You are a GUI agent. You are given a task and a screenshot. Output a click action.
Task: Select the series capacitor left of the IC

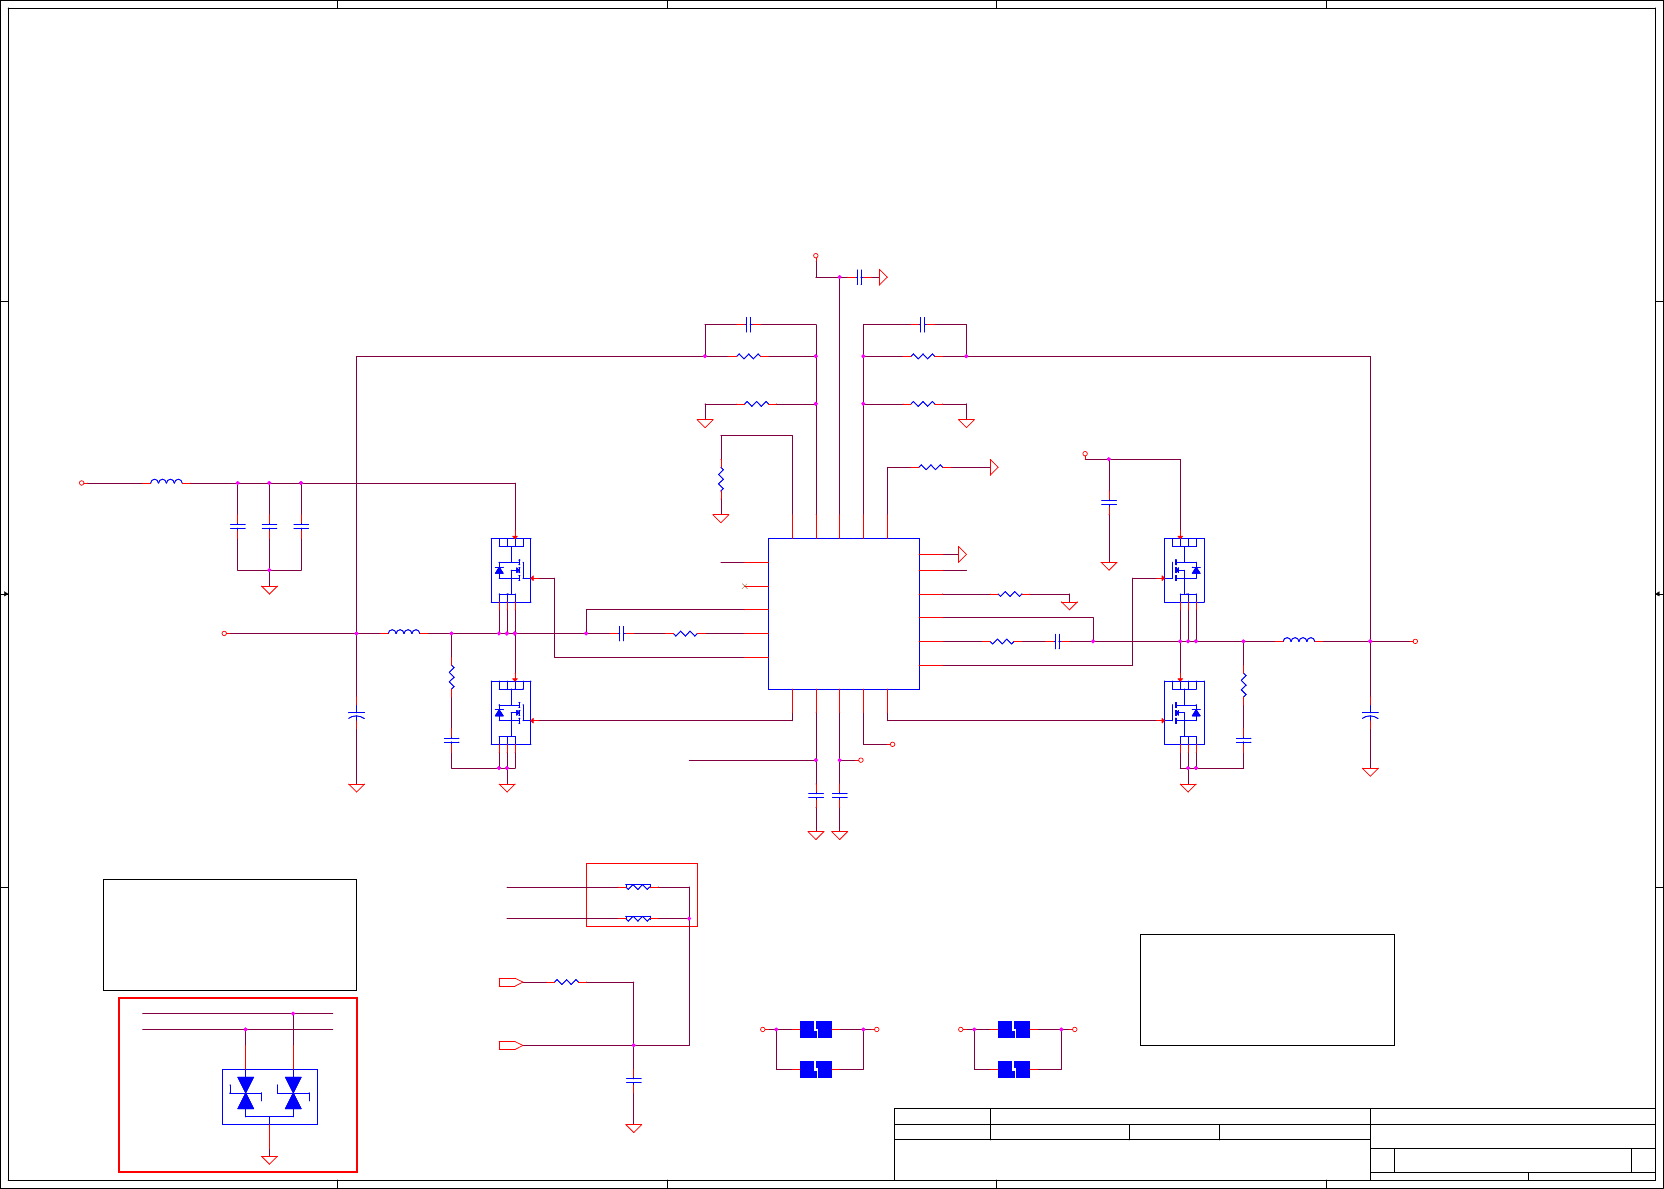click(621, 633)
